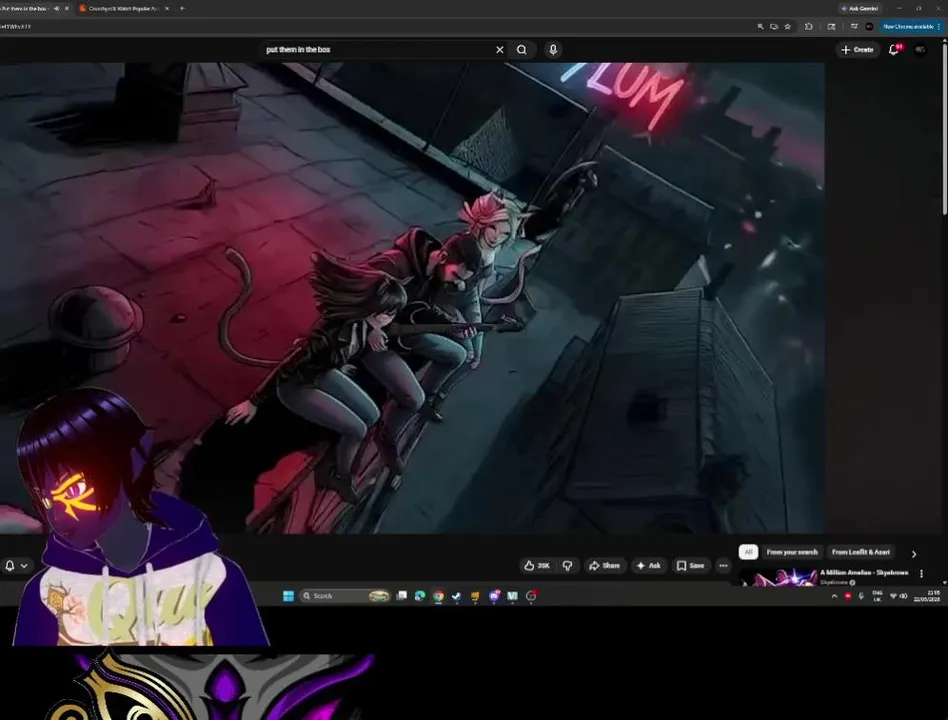Screen dimensions: 948x720
Task: Click the Windows taskbar search box
Action: 345,596
